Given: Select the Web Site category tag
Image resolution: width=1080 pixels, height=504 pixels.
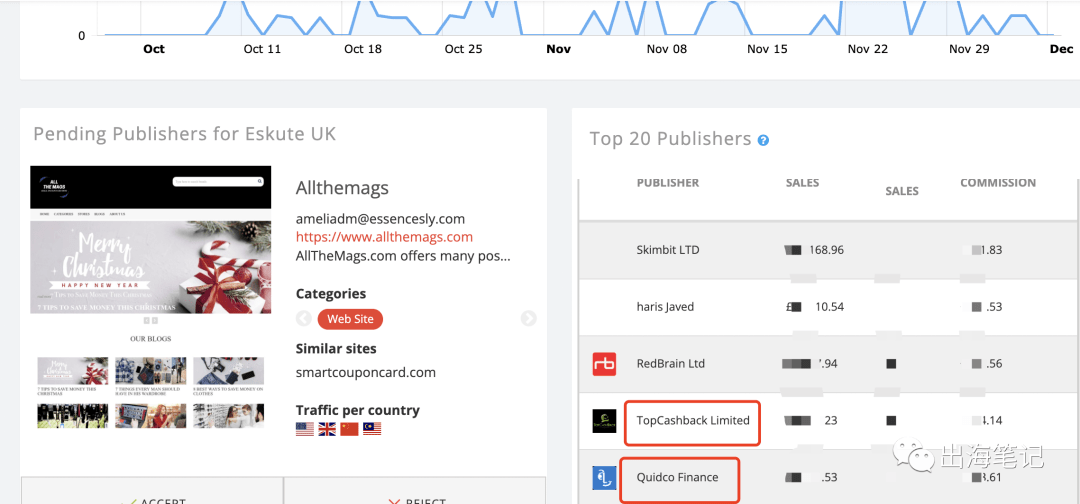Looking at the screenshot, I should click(350, 319).
